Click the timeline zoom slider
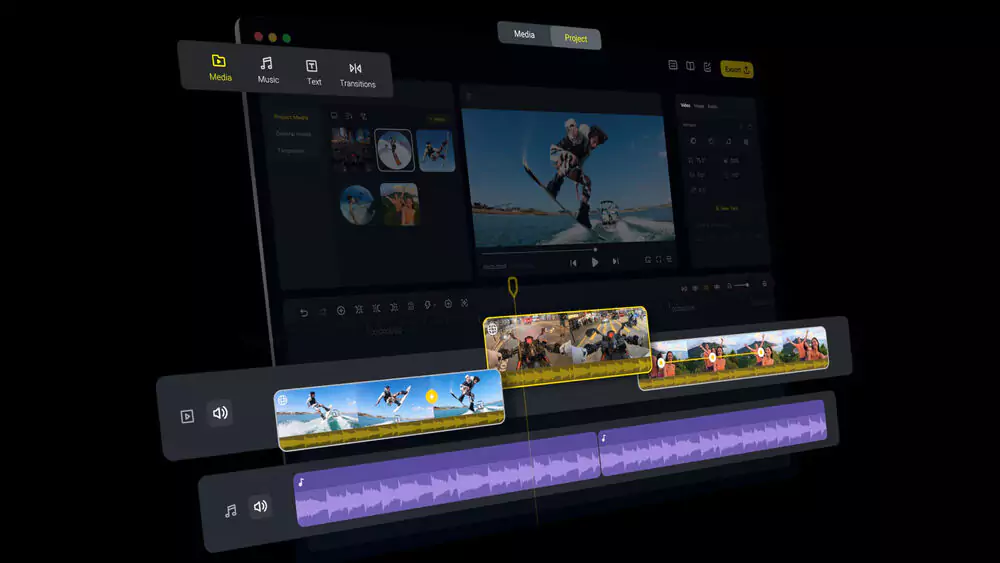 tap(742, 286)
